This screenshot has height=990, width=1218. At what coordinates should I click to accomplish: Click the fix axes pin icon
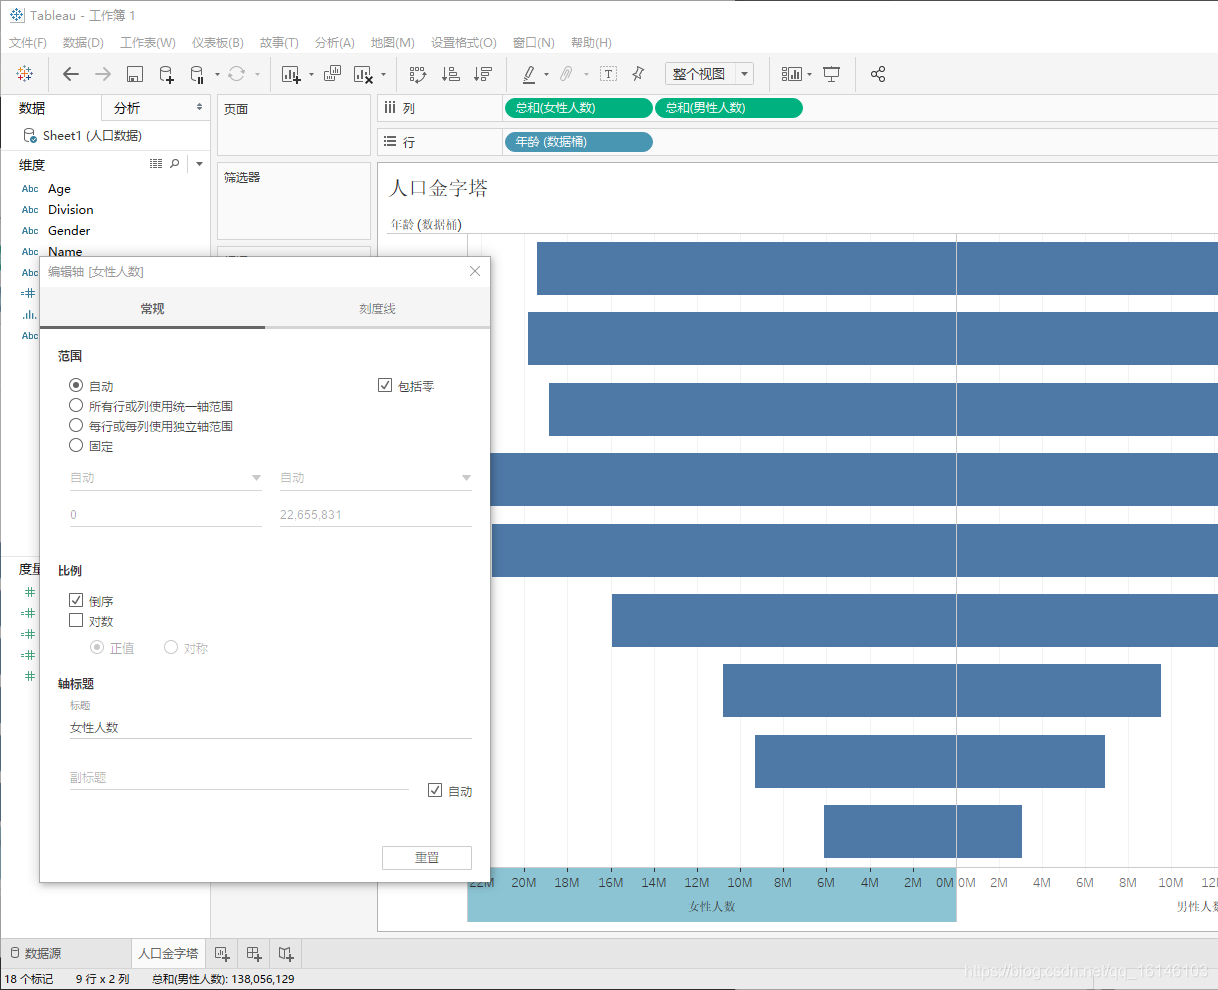tap(638, 74)
